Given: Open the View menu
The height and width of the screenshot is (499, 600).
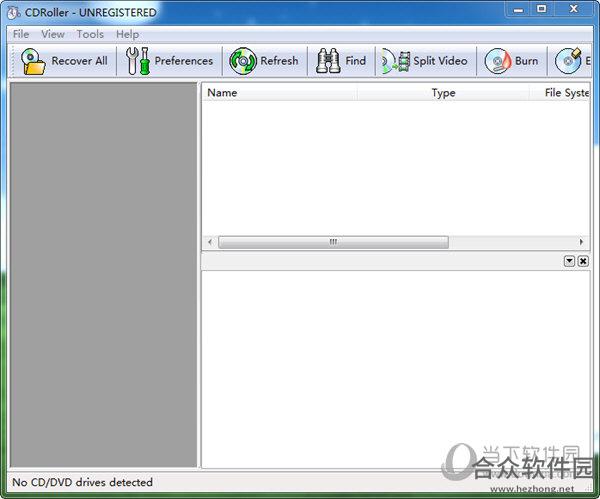Looking at the screenshot, I should (x=53, y=34).
